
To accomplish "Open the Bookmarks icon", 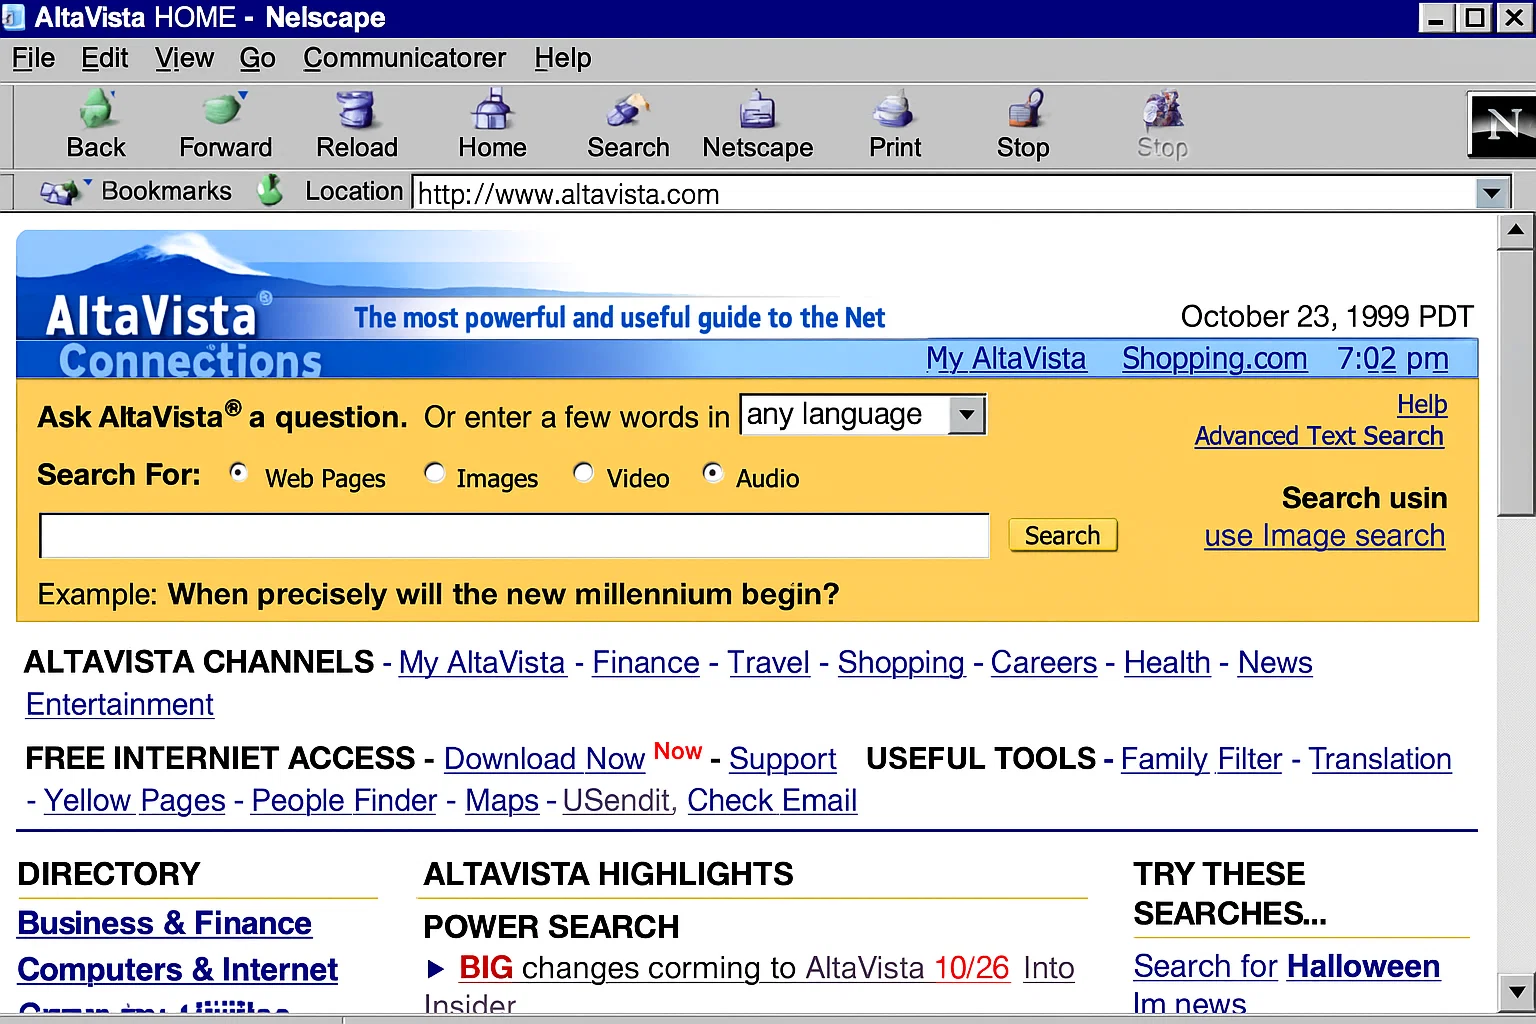I will pyautogui.click(x=62, y=191).
